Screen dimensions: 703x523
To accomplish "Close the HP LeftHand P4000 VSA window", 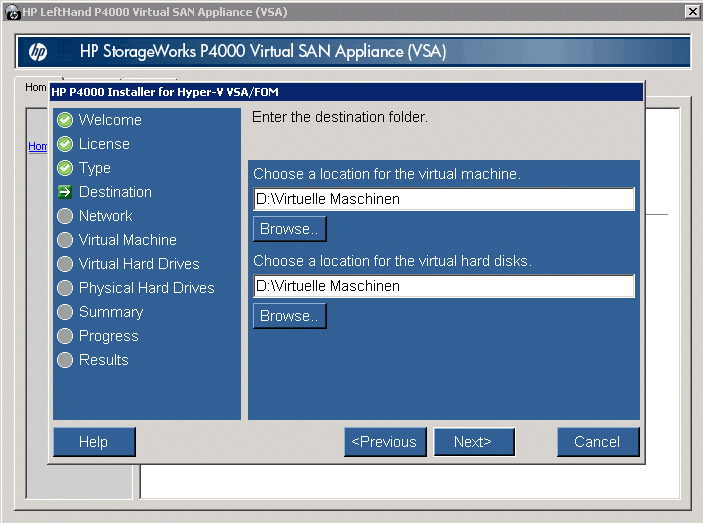I will coord(692,11).
